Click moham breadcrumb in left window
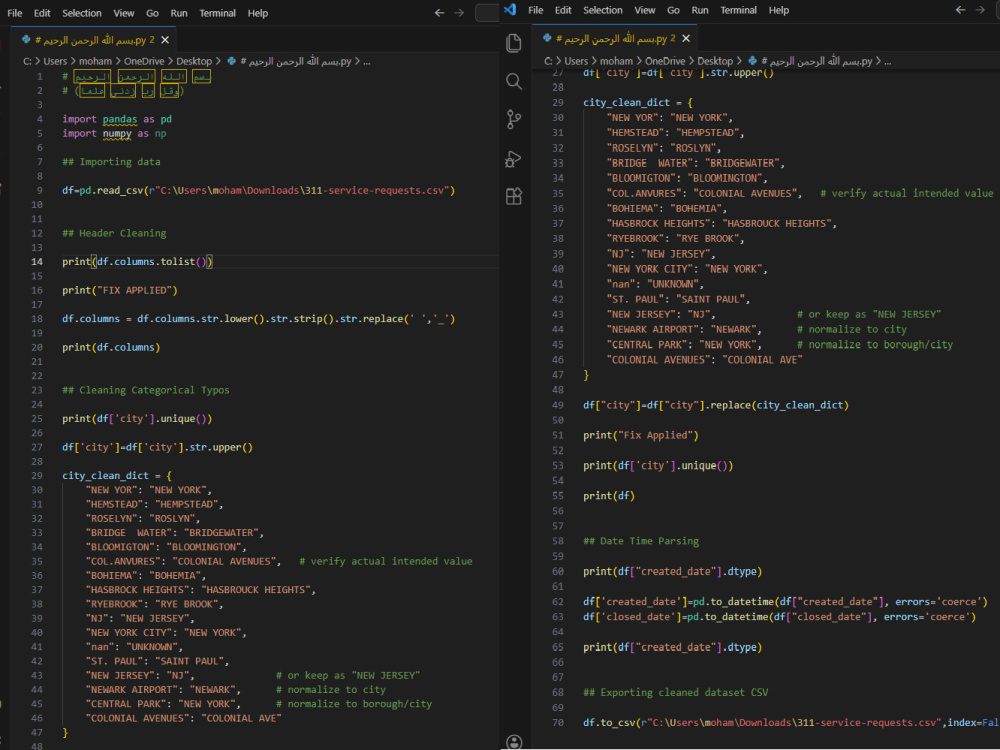Screen dimensions: 1000x750 coord(95,61)
